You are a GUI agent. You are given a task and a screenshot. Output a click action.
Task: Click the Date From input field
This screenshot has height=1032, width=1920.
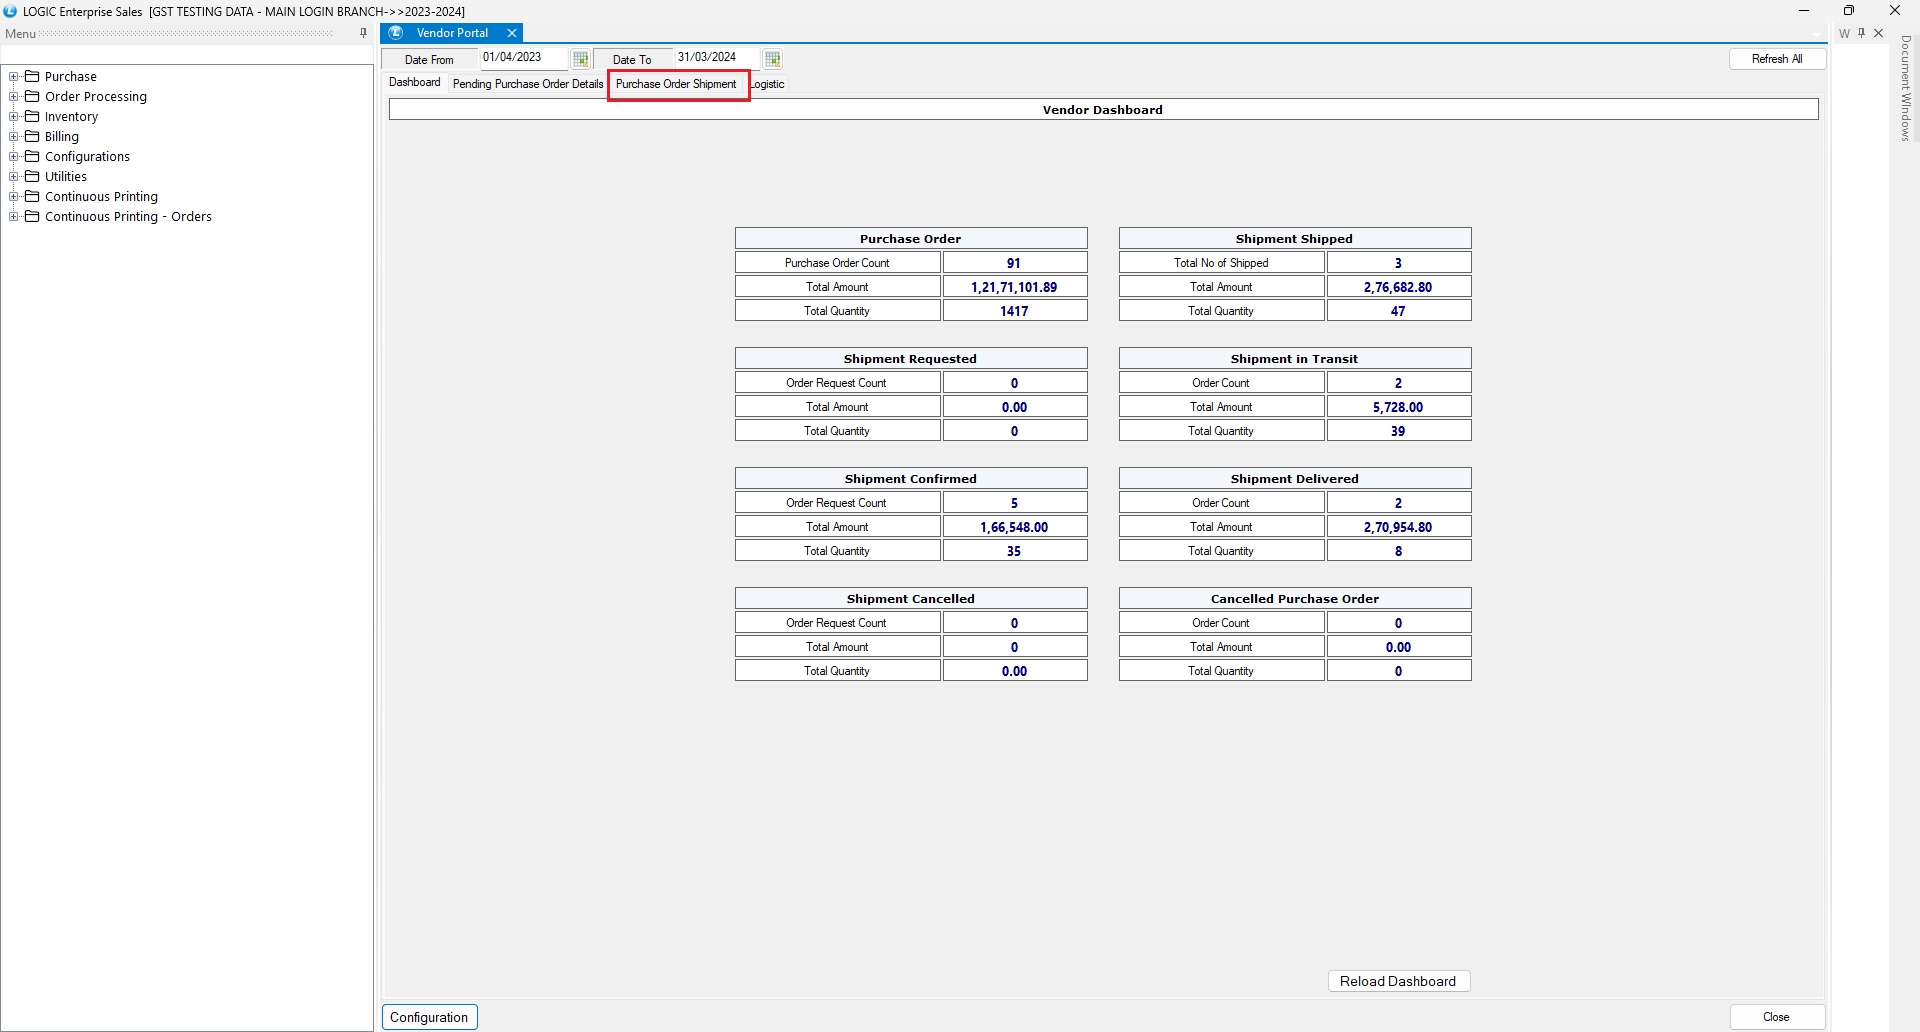tap(523, 58)
